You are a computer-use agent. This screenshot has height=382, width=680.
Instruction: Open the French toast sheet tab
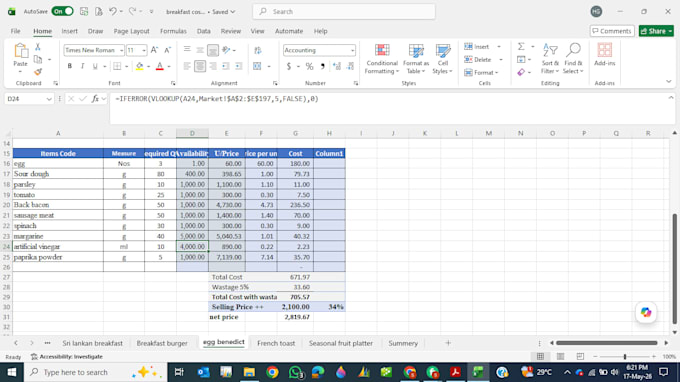(x=276, y=343)
